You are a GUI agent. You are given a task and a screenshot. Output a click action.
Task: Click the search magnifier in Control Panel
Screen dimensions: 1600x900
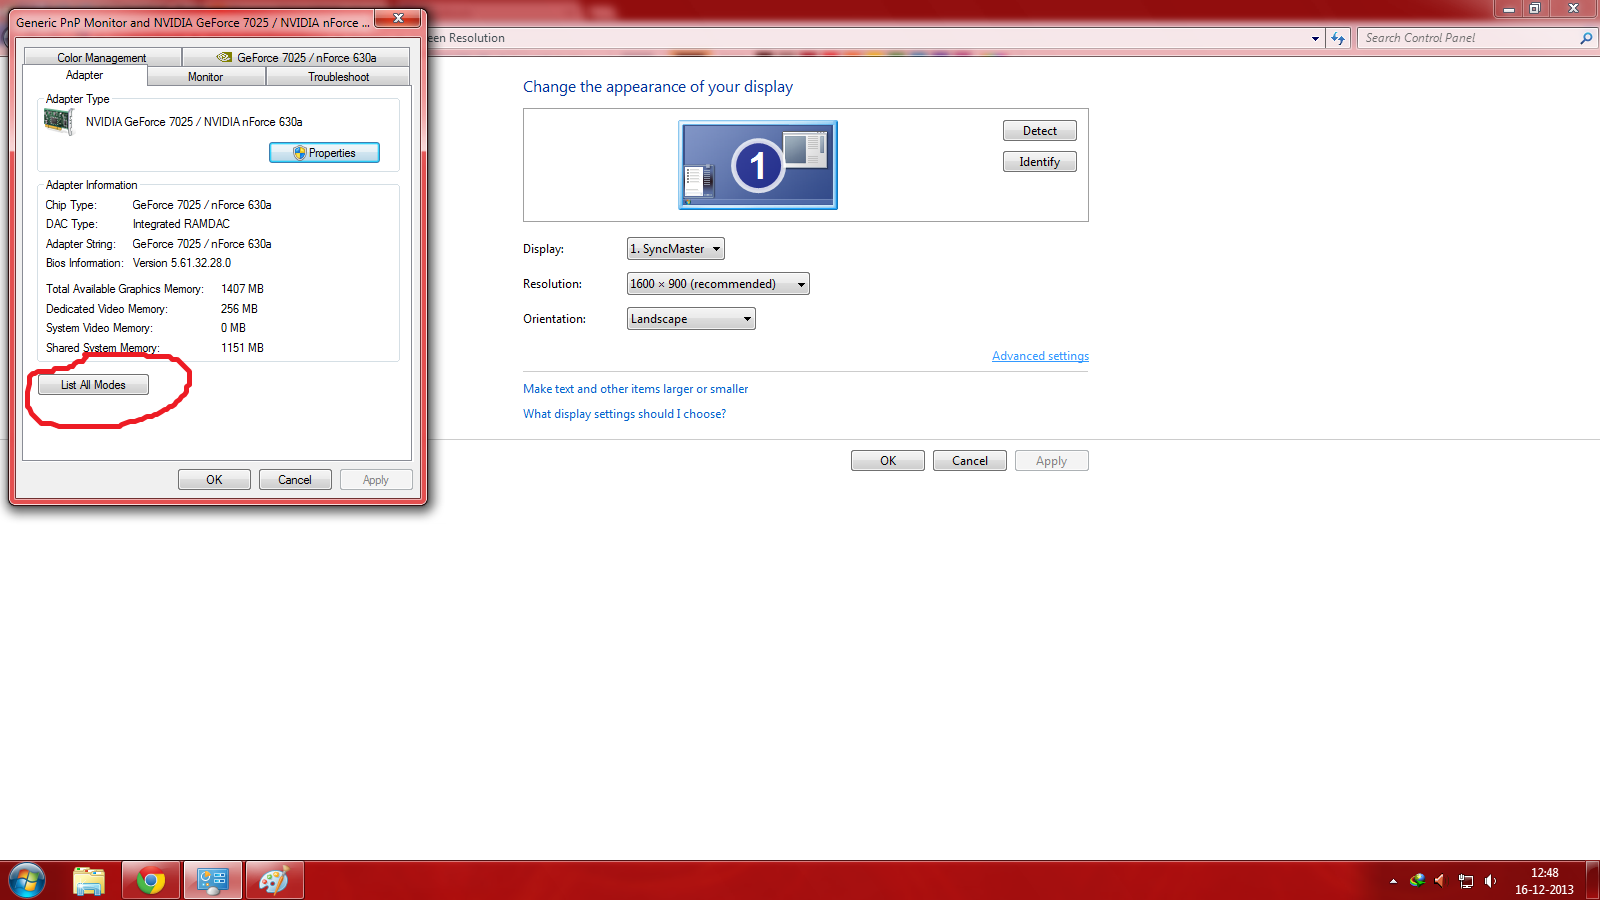click(x=1586, y=38)
